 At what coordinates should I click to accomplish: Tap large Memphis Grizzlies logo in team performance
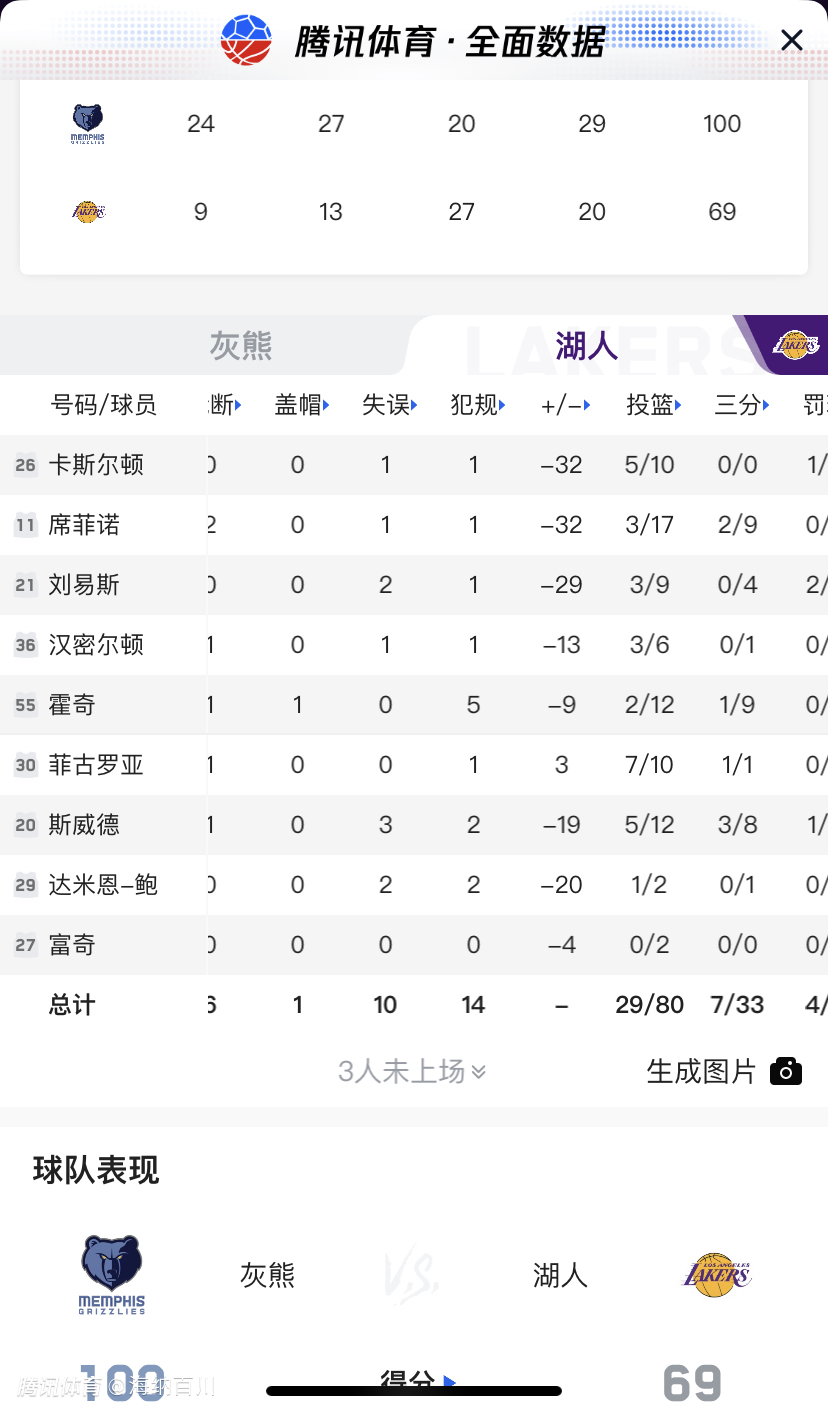point(111,1274)
